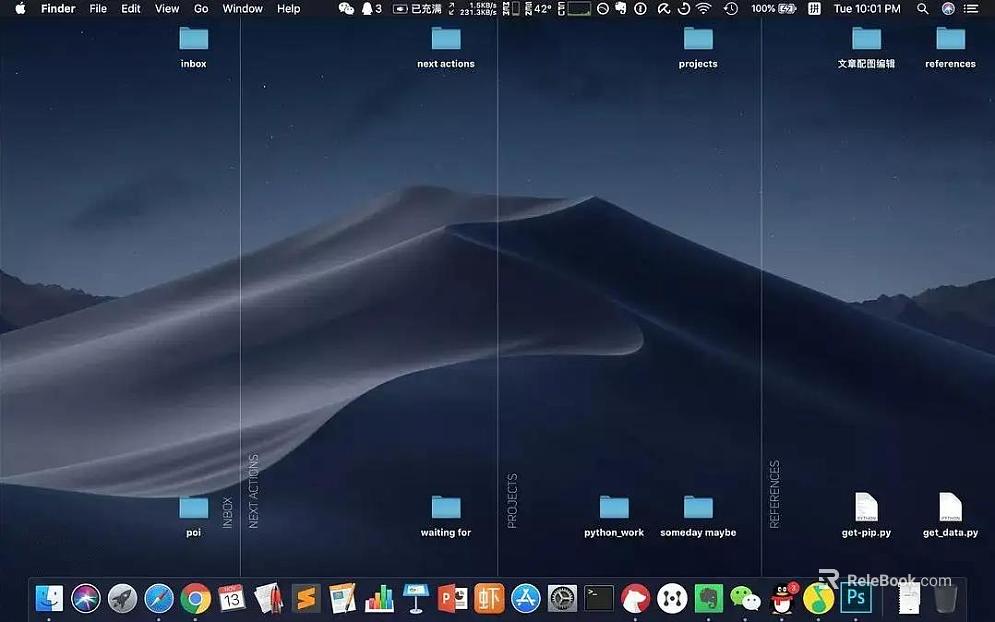Open the Apple menu
Image resolution: width=995 pixels, height=622 pixels.
(20, 9)
